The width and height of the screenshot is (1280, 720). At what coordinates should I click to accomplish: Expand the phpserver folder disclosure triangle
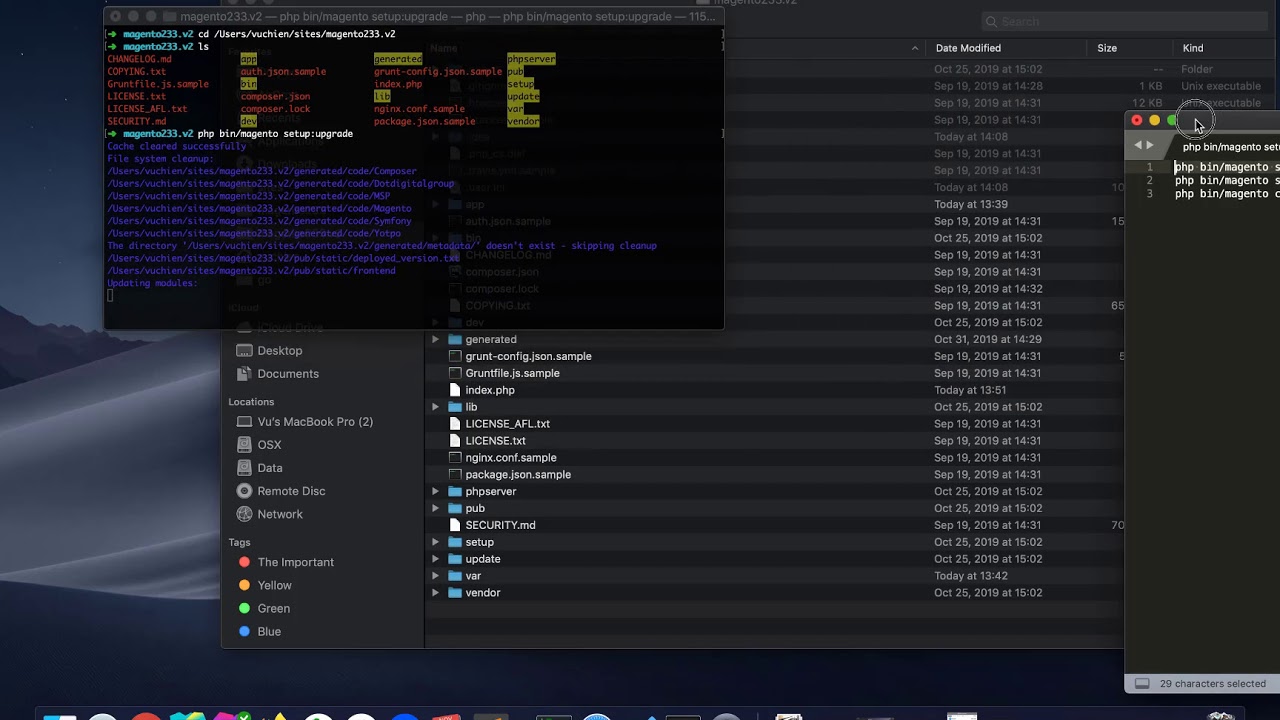[435, 492]
